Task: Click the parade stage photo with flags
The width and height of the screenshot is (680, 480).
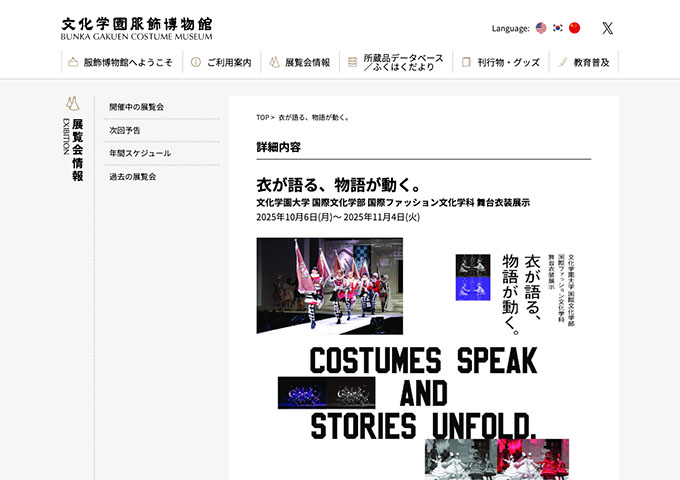Action: point(329,285)
